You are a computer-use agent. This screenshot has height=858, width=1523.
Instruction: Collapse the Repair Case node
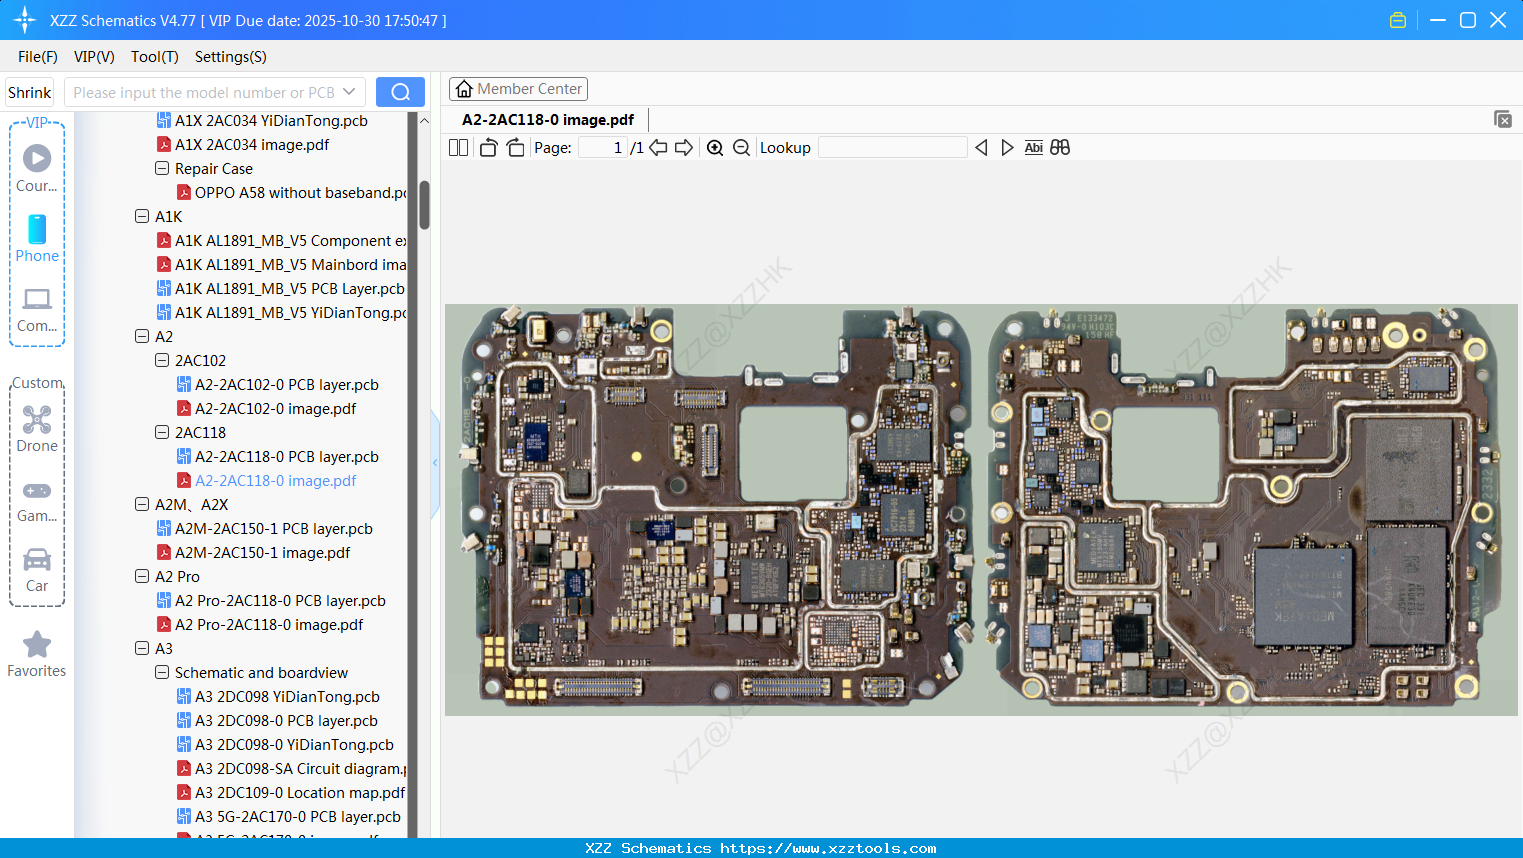coord(162,169)
